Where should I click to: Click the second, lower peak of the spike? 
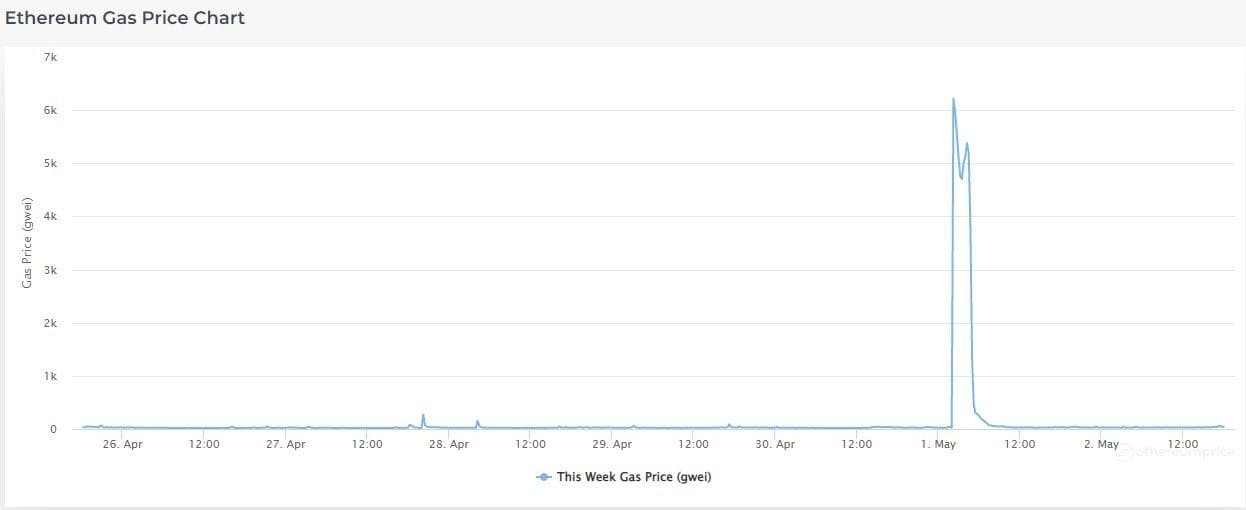click(x=967, y=143)
